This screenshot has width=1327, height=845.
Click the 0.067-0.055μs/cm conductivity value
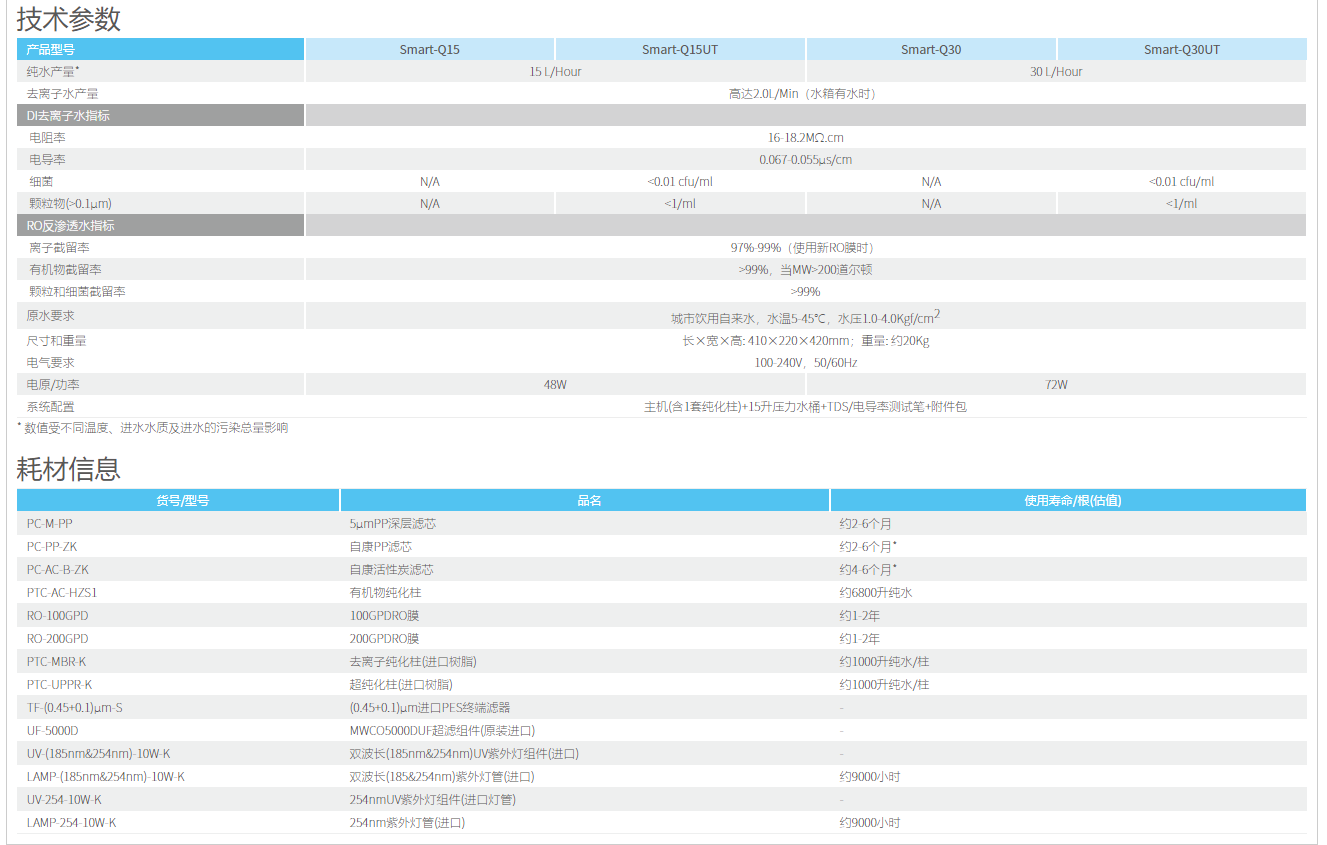tap(805, 160)
